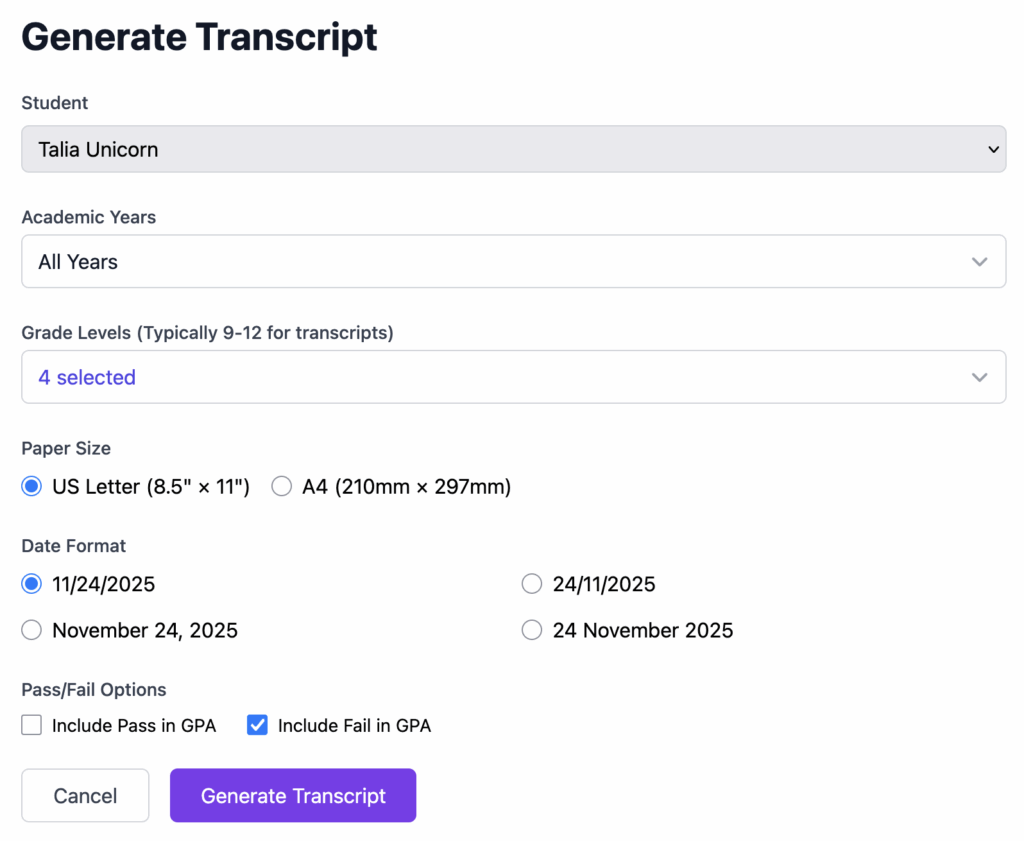Click the Include Pass in GPA label

134,725
